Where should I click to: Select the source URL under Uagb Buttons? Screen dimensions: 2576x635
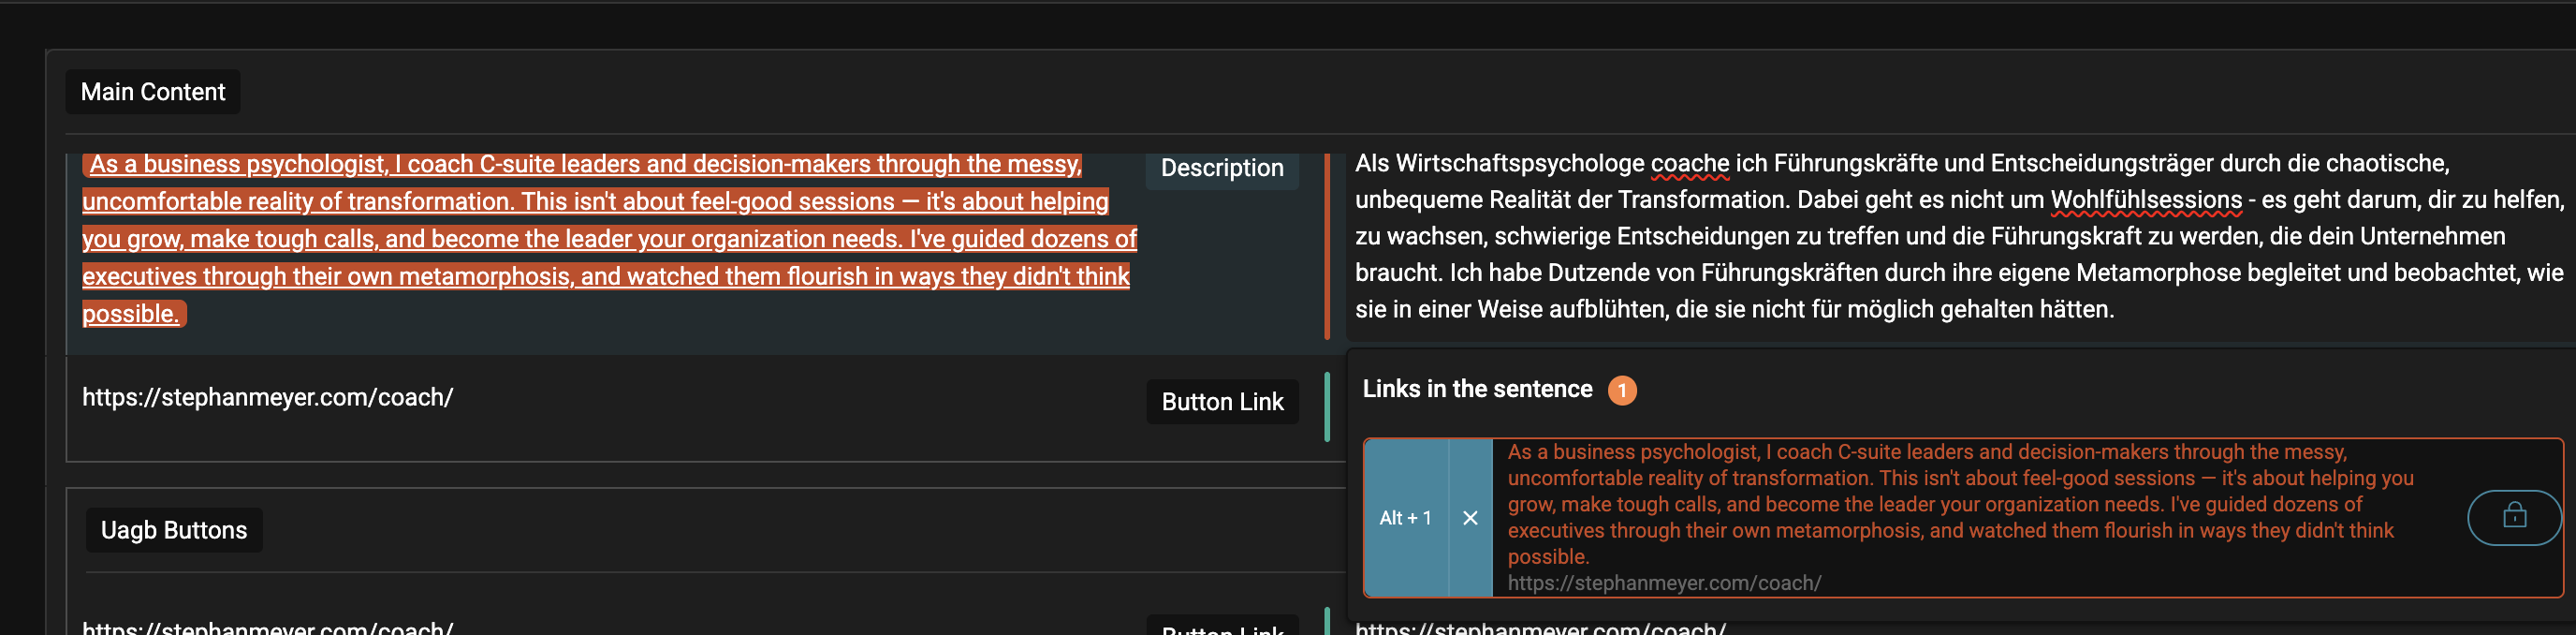click(x=267, y=627)
